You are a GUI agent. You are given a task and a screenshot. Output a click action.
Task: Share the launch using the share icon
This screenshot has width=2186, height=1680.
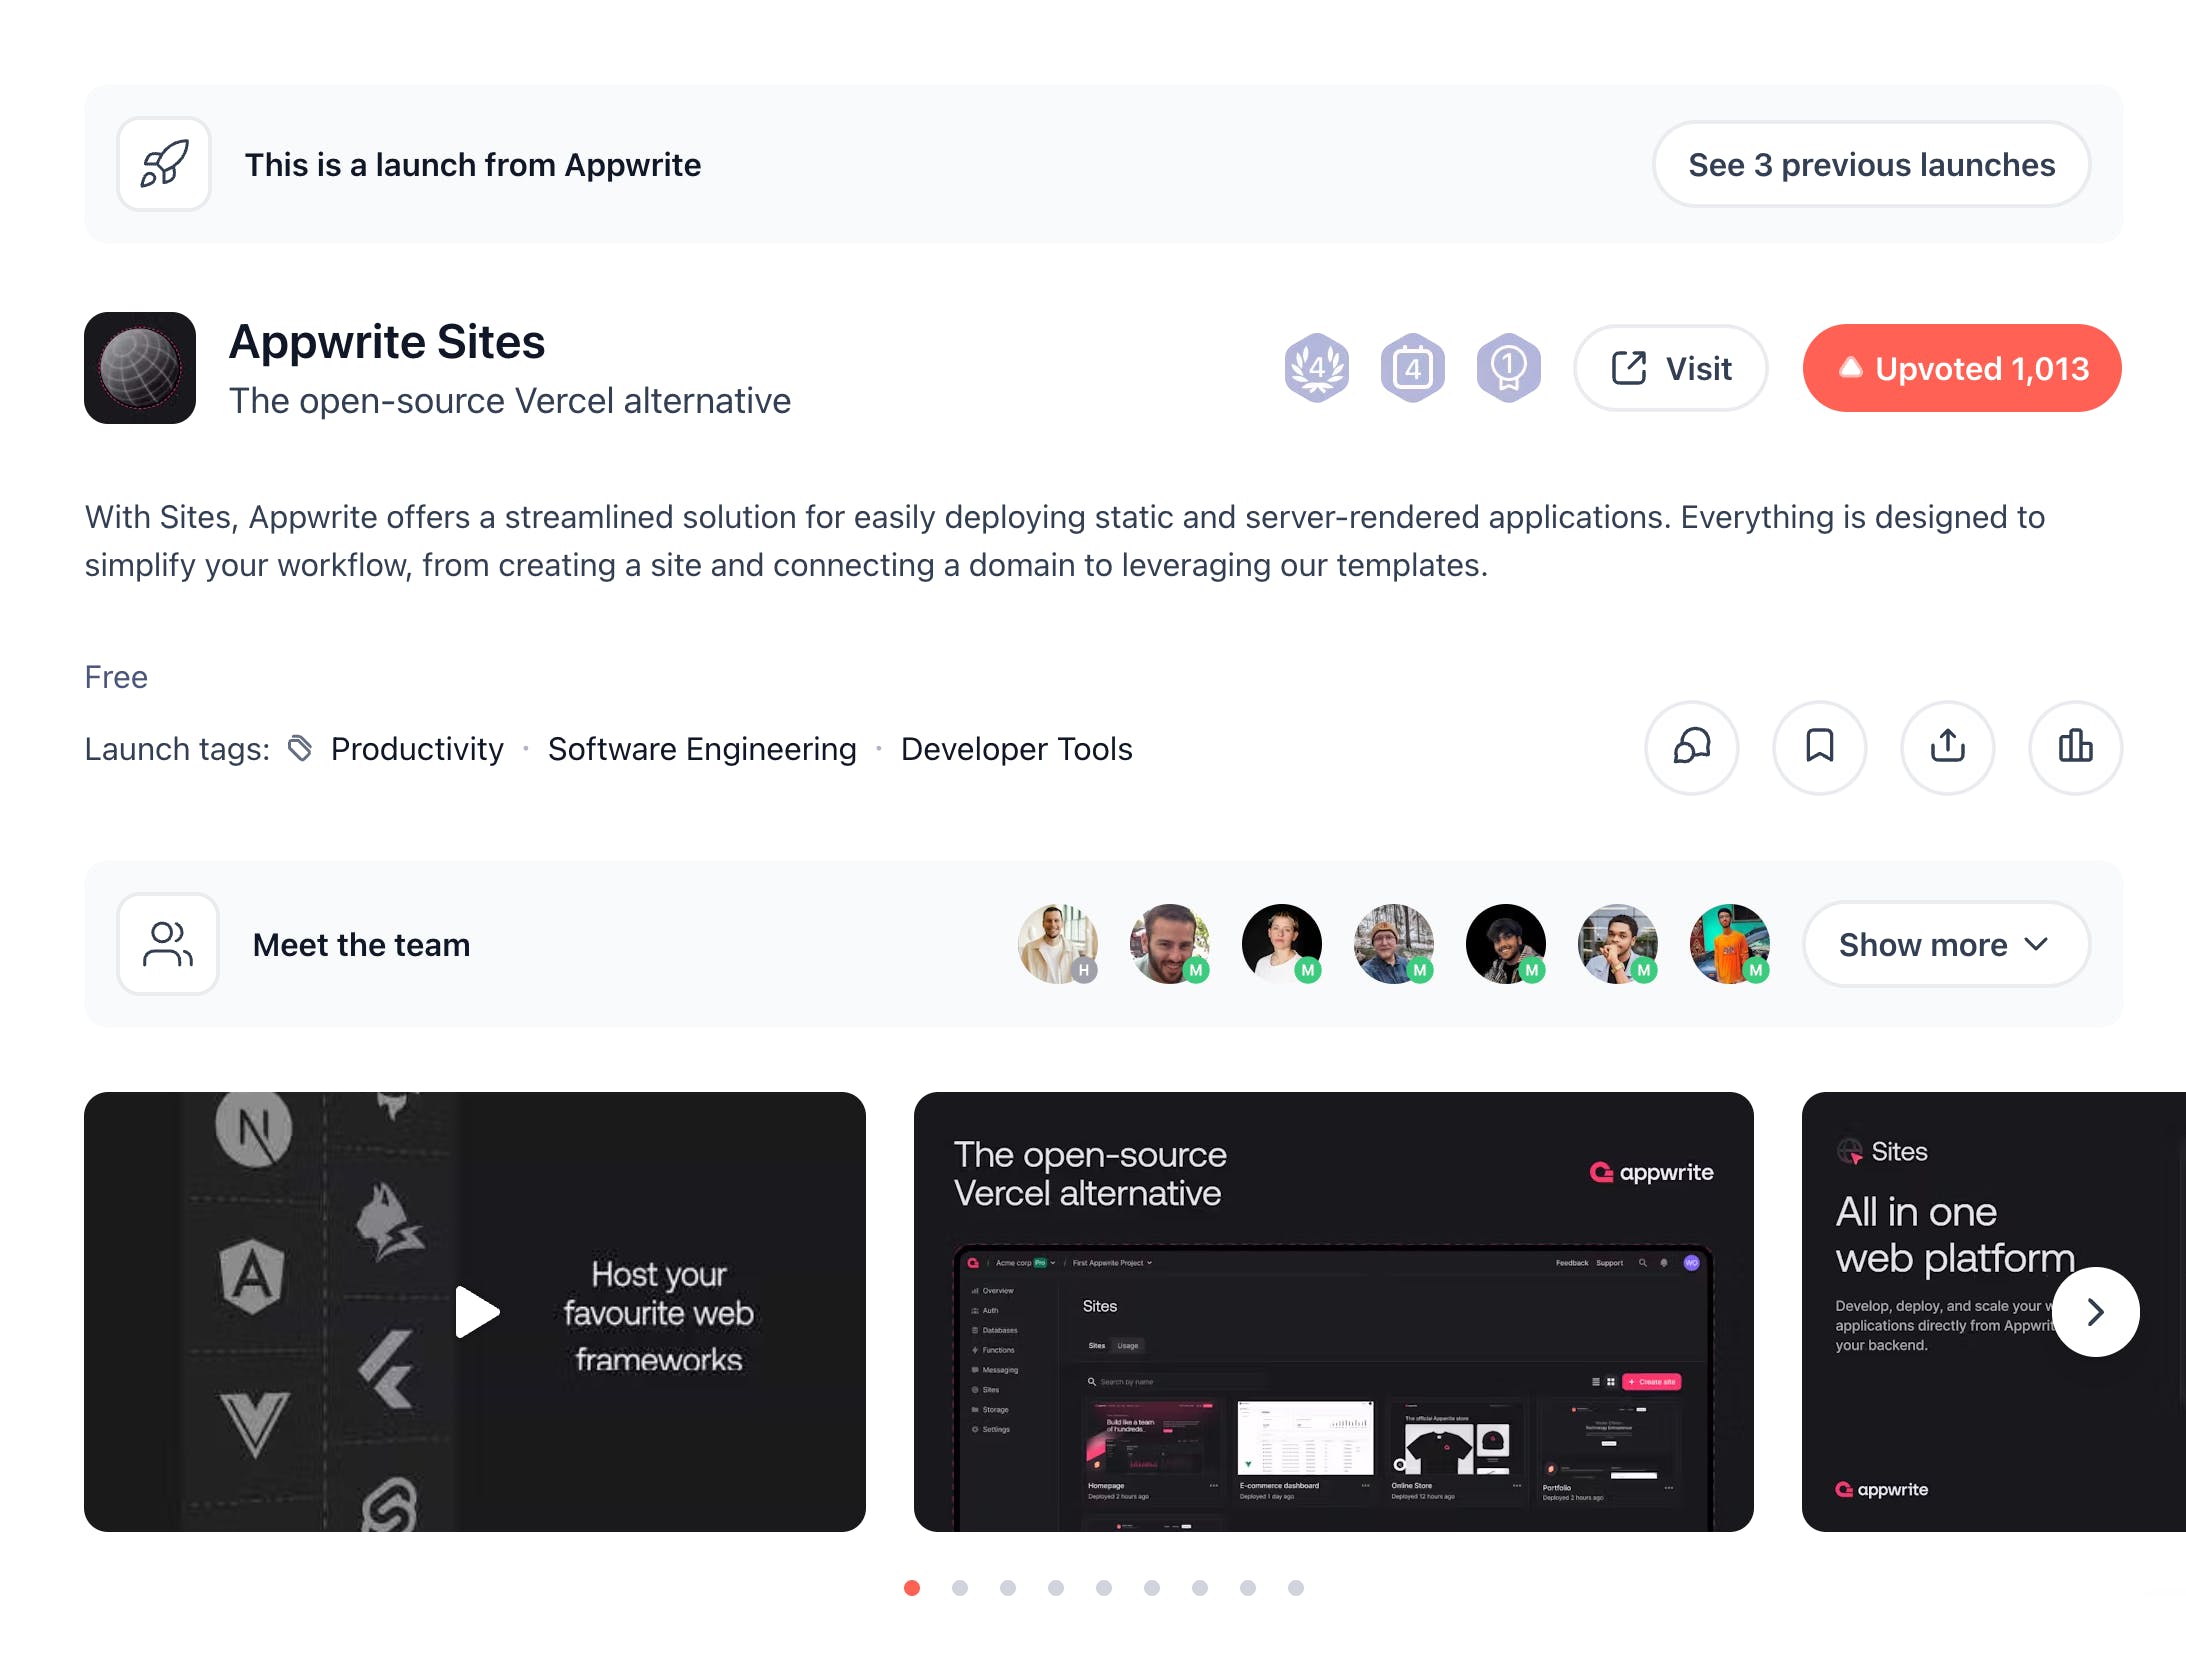[x=1948, y=747]
